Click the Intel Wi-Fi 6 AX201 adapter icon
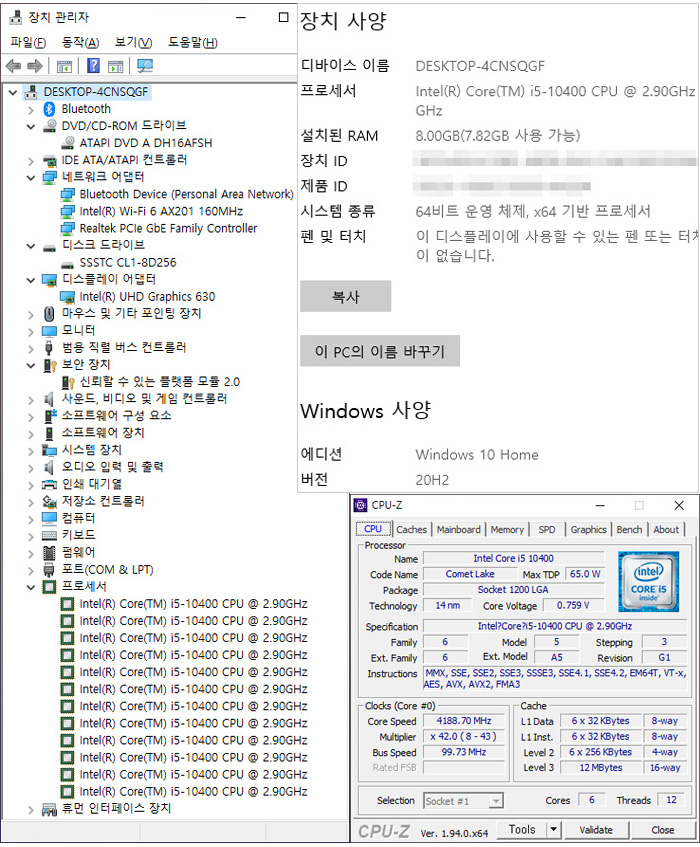700x847 pixels. point(68,211)
